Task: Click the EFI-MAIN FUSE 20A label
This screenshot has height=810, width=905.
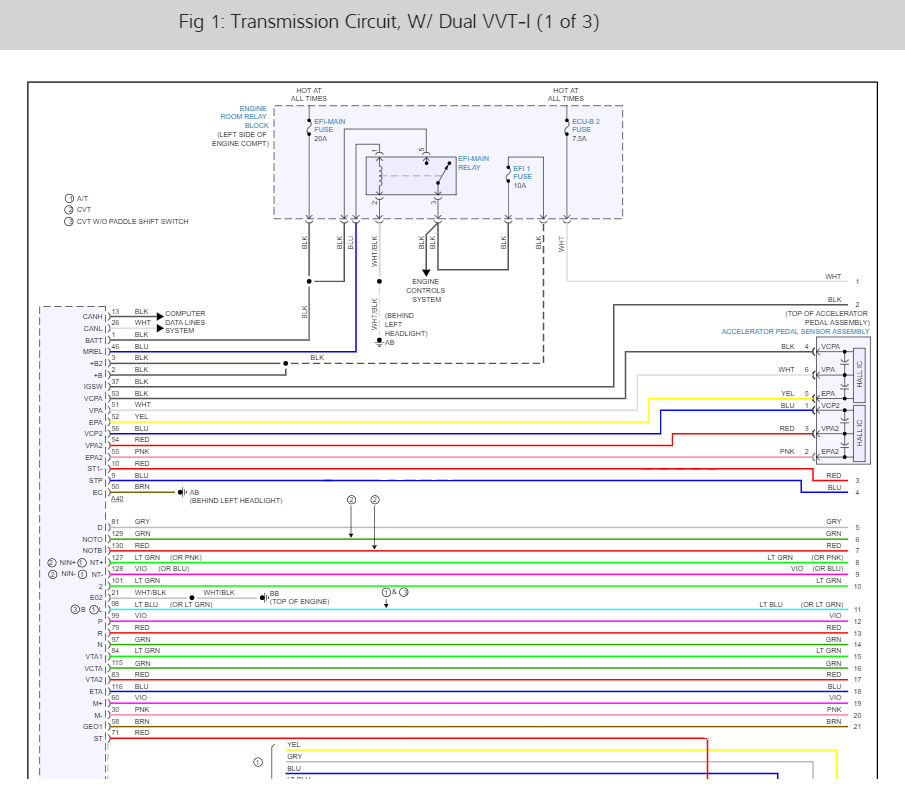Action: pyautogui.click(x=330, y=130)
